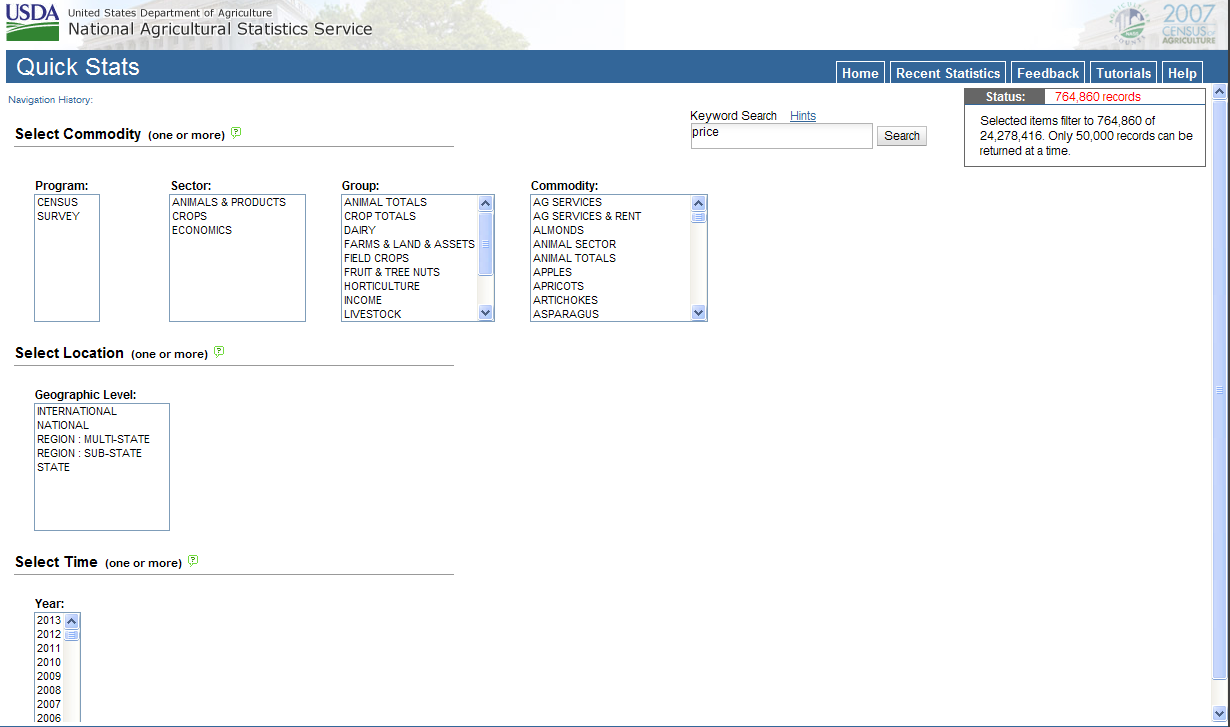Select year 2013
This screenshot has width=1230, height=727.
[x=49, y=620]
